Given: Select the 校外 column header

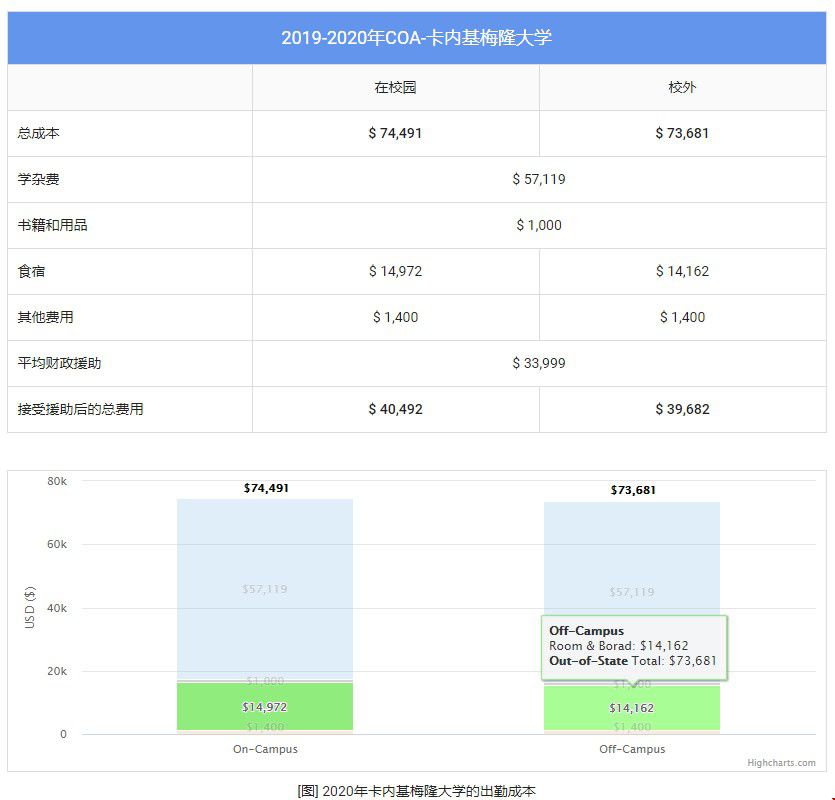Looking at the screenshot, I should (682, 87).
